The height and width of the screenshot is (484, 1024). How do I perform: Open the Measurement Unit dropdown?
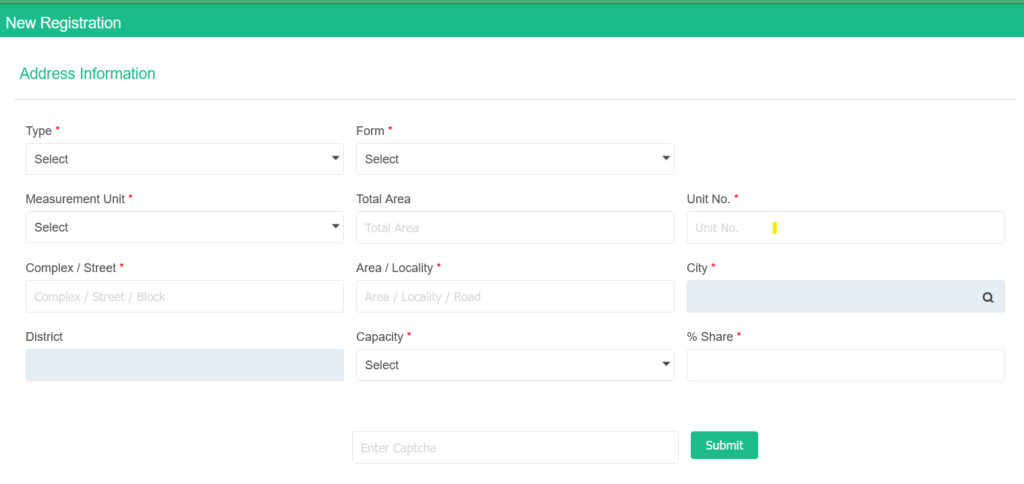[184, 227]
